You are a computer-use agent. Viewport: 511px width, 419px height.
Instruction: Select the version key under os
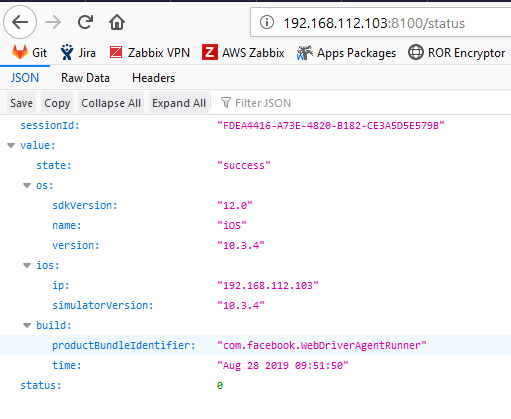[76, 246]
